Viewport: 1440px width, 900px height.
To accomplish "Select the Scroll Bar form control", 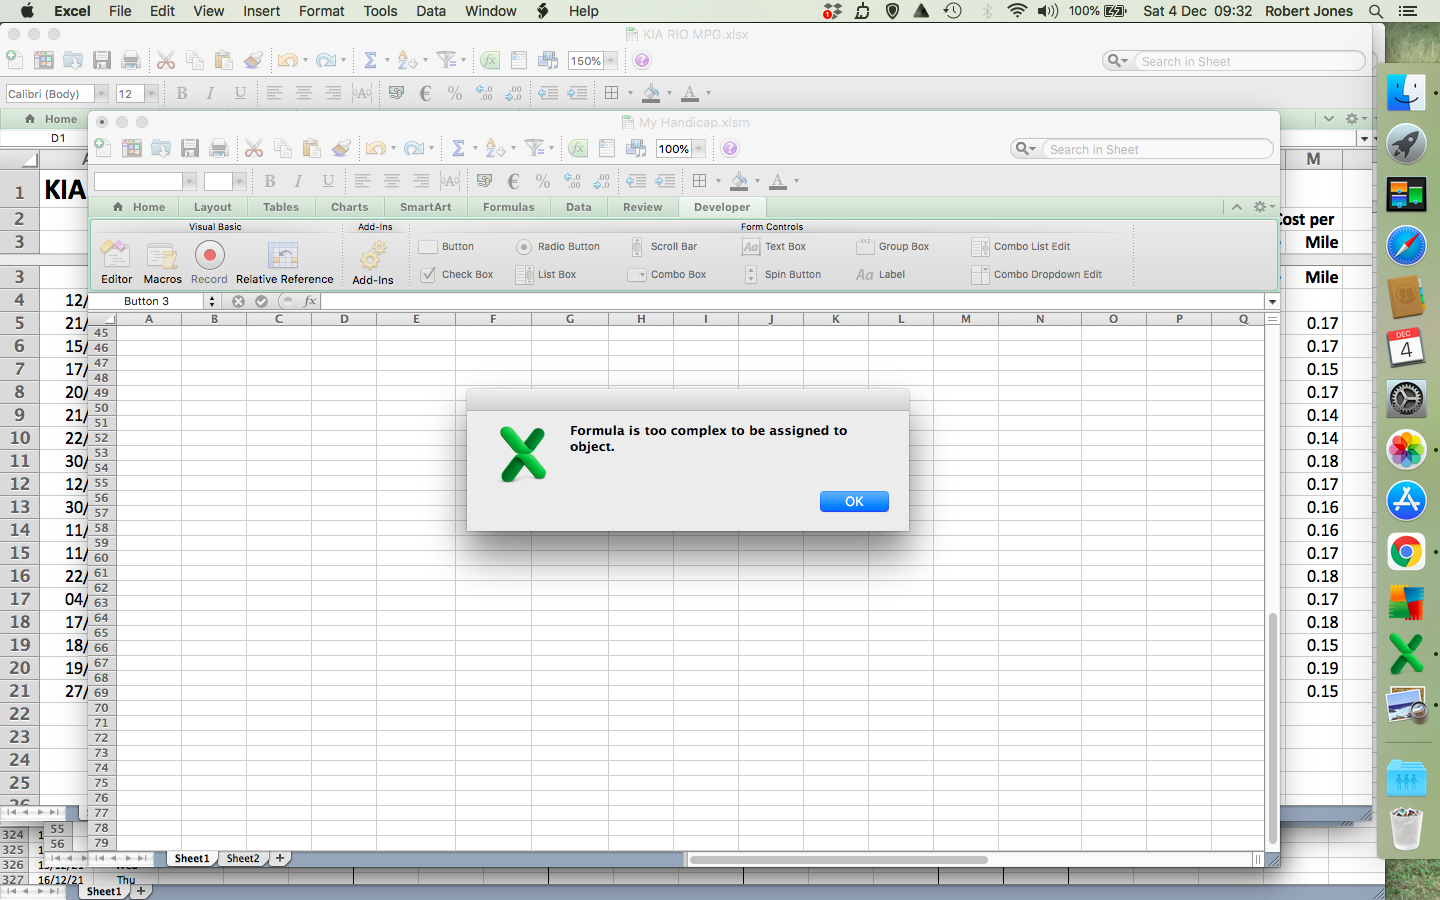I will [x=663, y=247].
